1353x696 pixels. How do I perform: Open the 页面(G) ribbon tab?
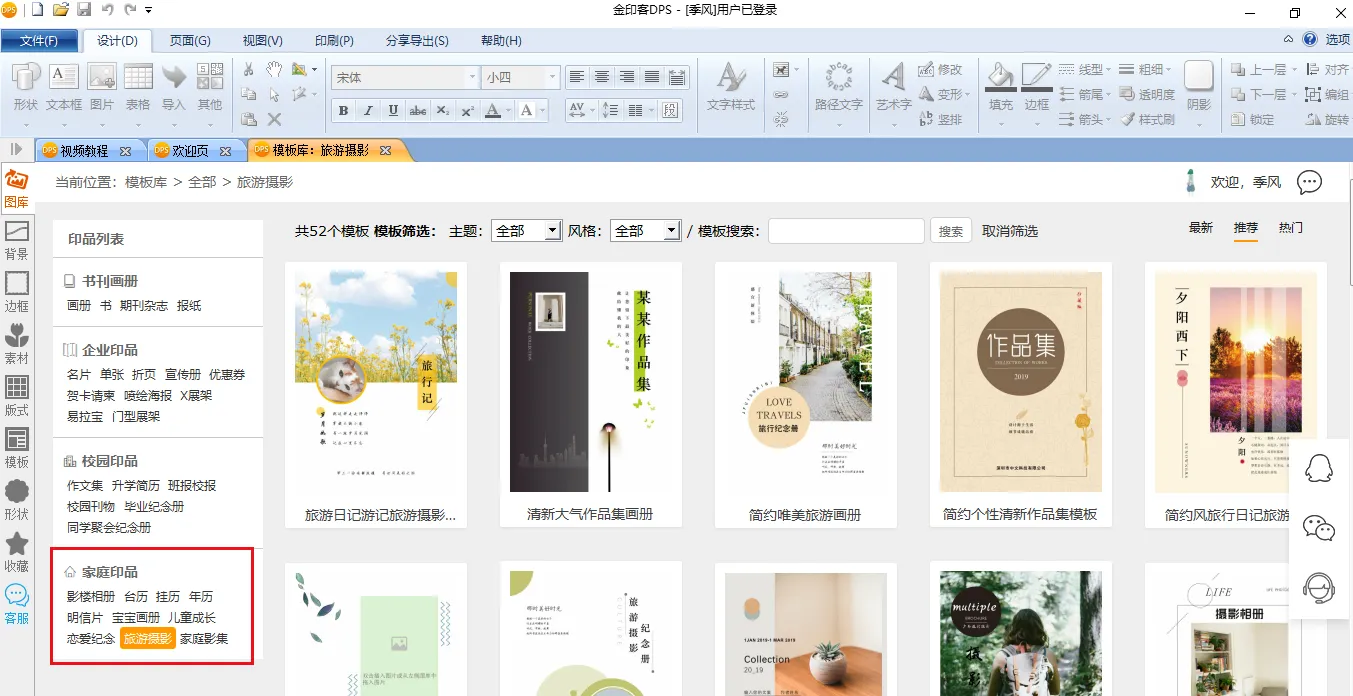point(190,41)
